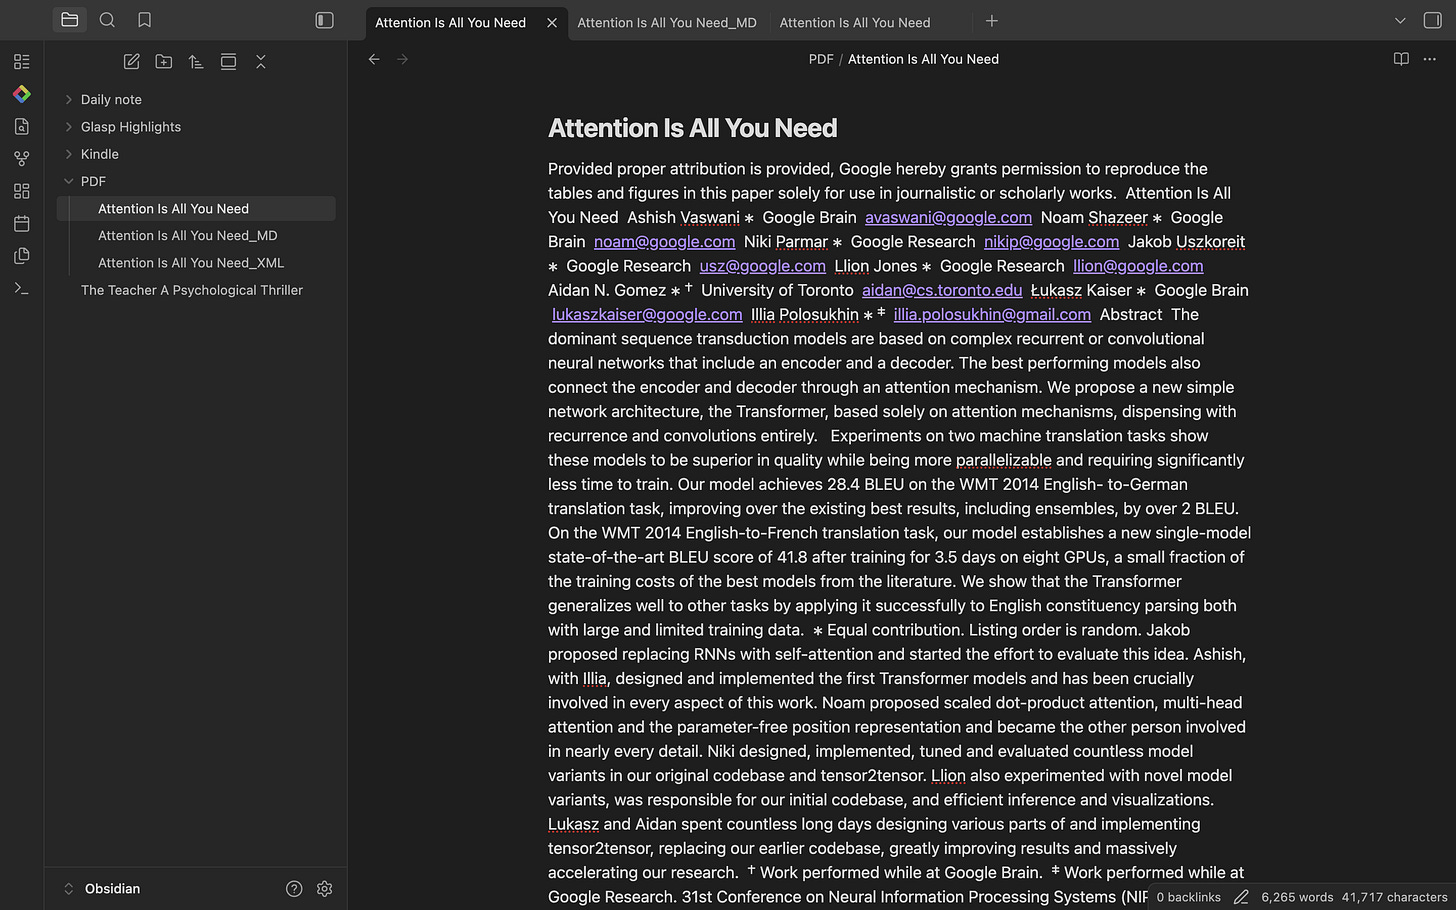Image resolution: width=1456 pixels, height=910 pixels.
Task: Close the active Attention Is All You Need tab
Action: point(552,23)
